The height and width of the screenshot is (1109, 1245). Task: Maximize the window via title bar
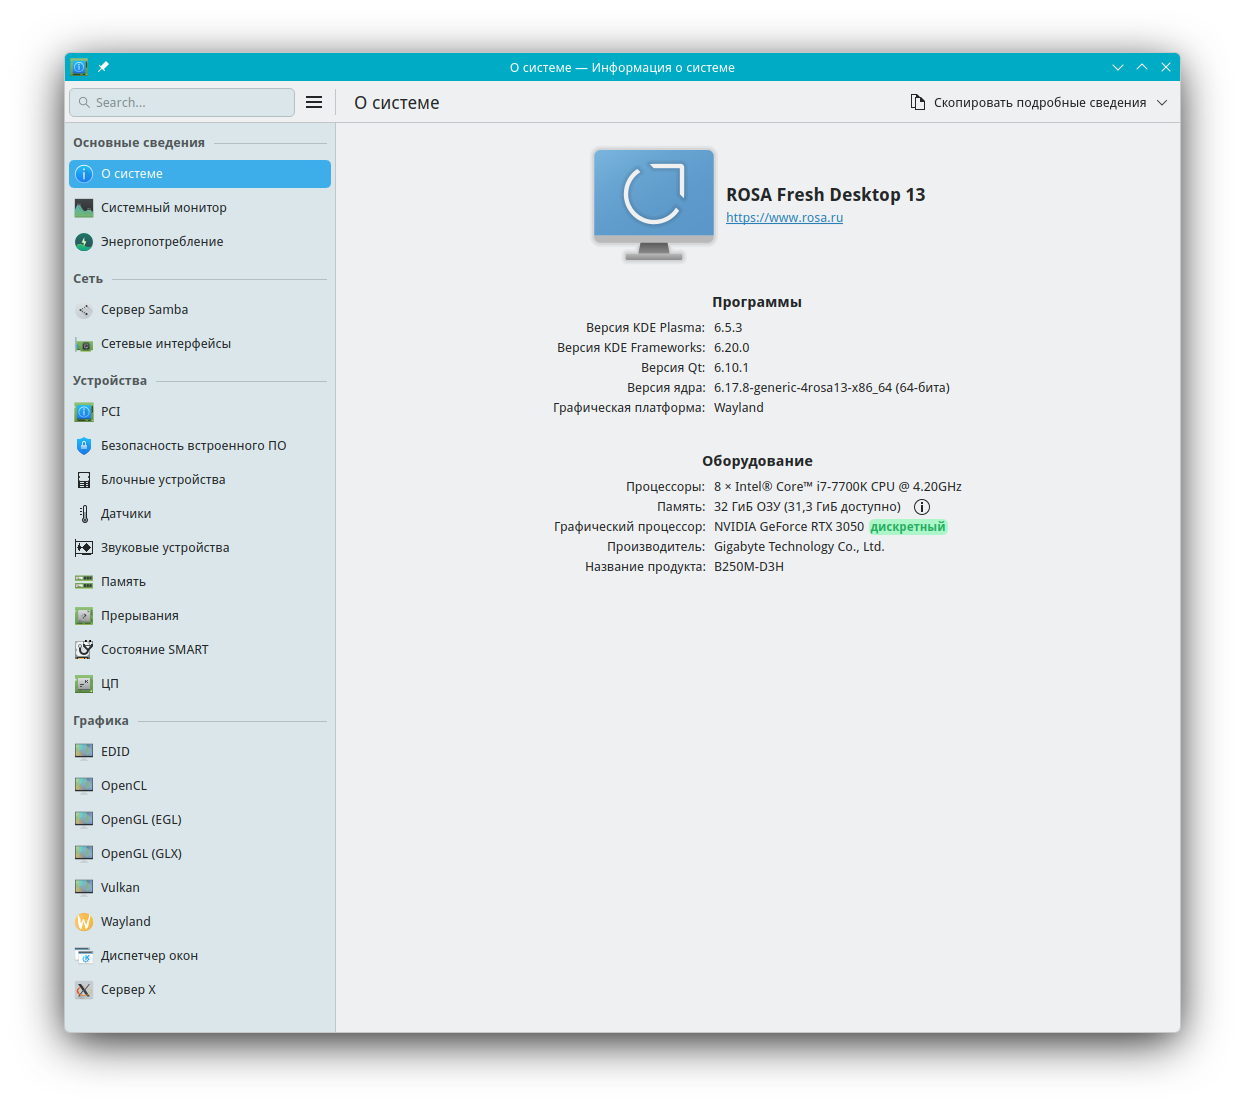coord(1142,67)
